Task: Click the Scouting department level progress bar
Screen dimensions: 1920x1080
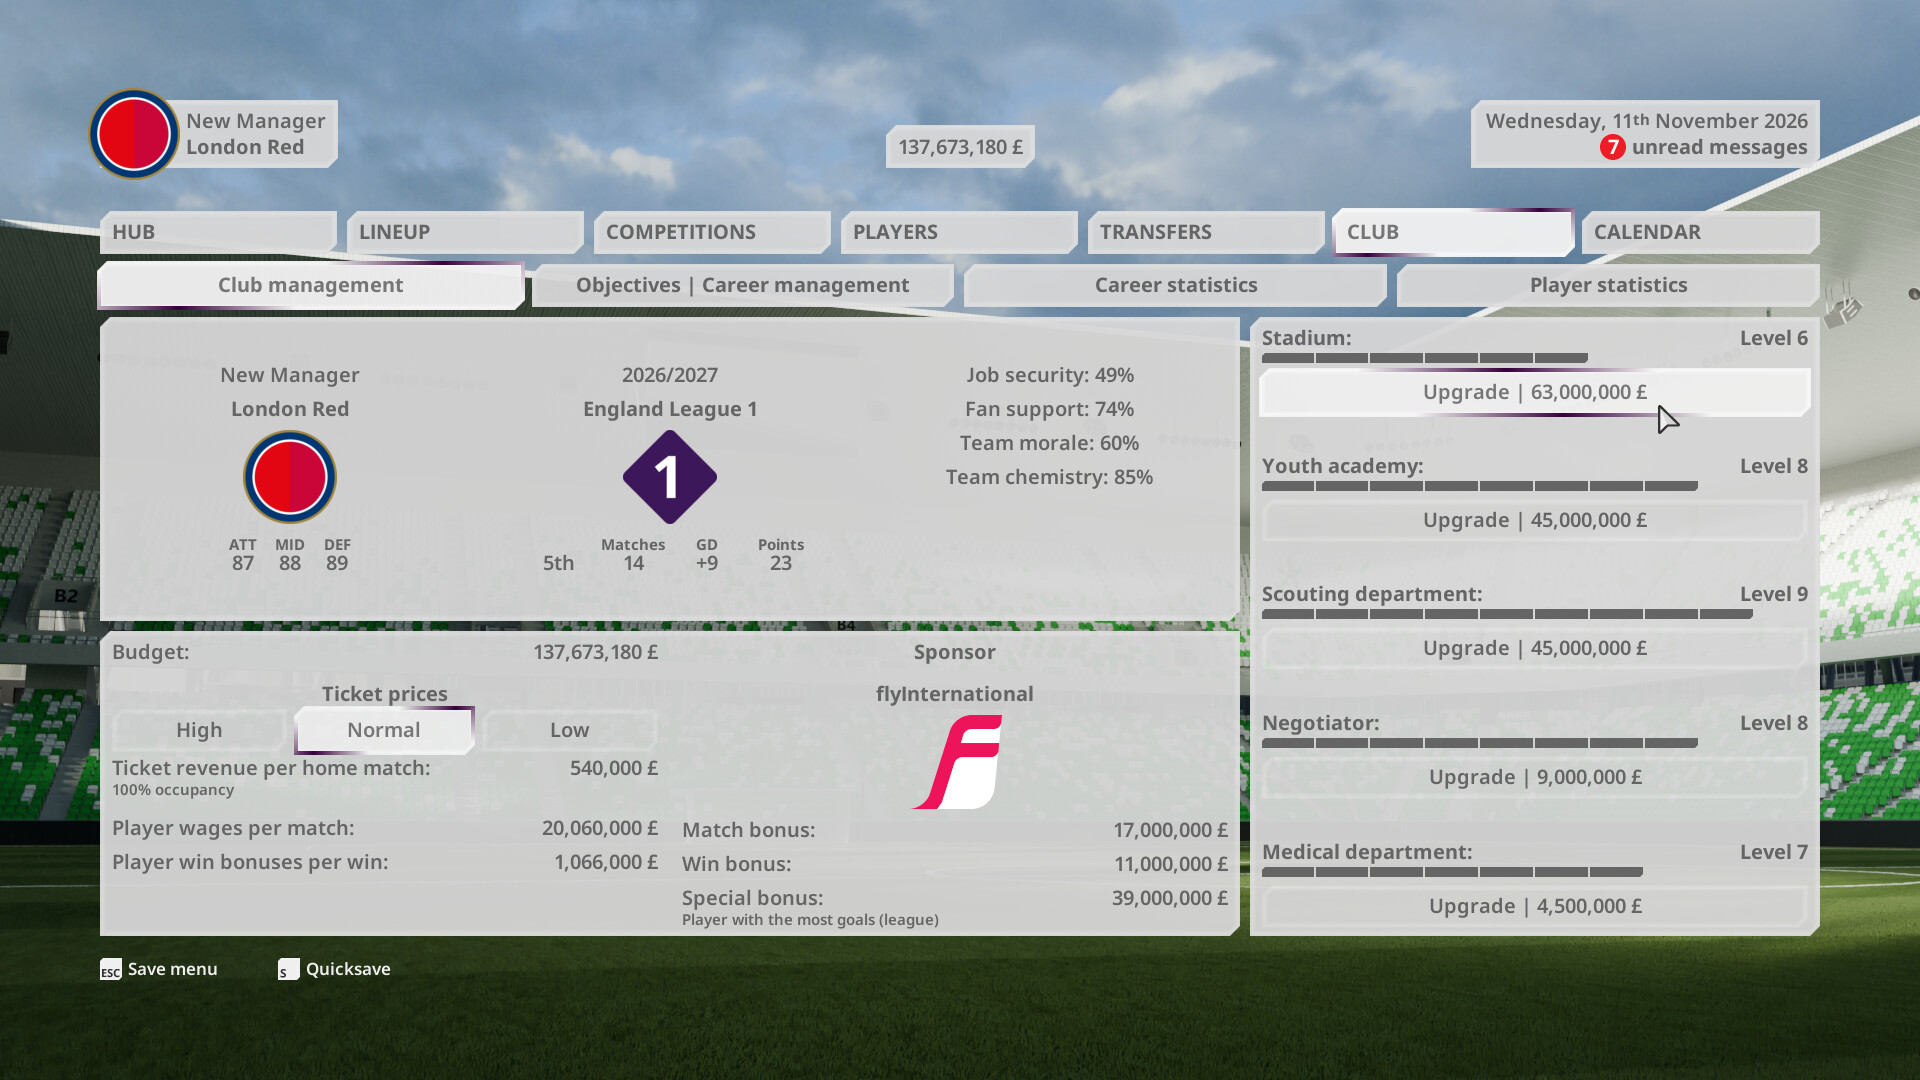Action: click(x=1507, y=614)
